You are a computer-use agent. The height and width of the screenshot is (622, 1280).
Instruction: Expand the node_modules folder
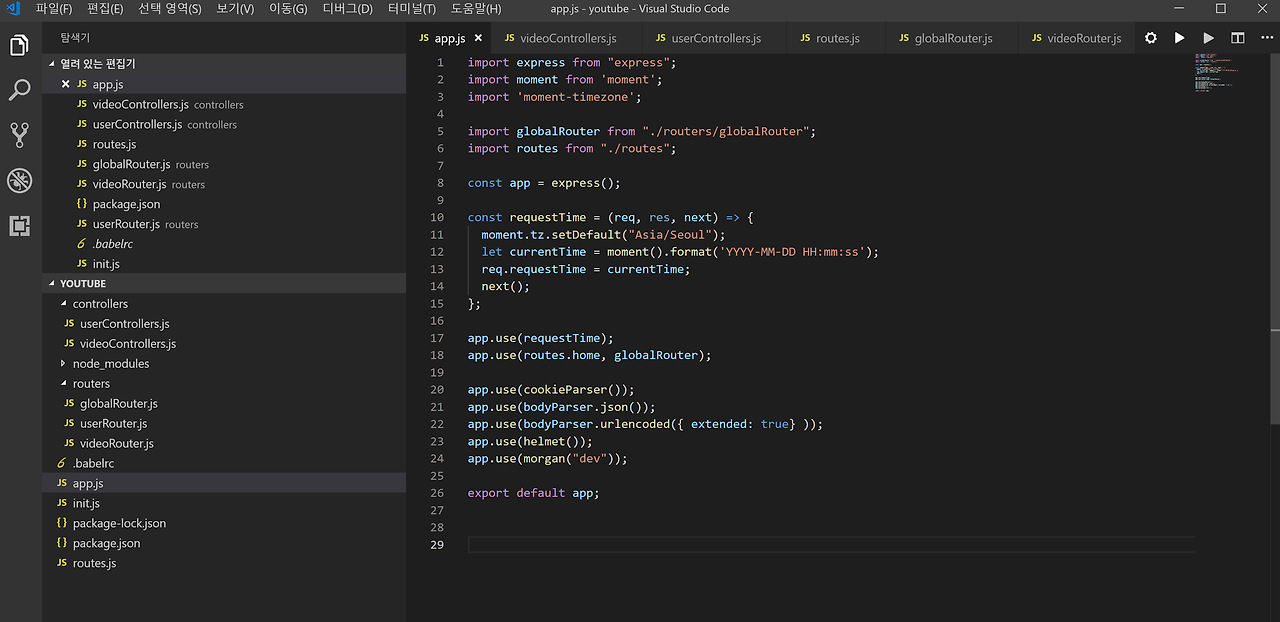(x=110, y=364)
